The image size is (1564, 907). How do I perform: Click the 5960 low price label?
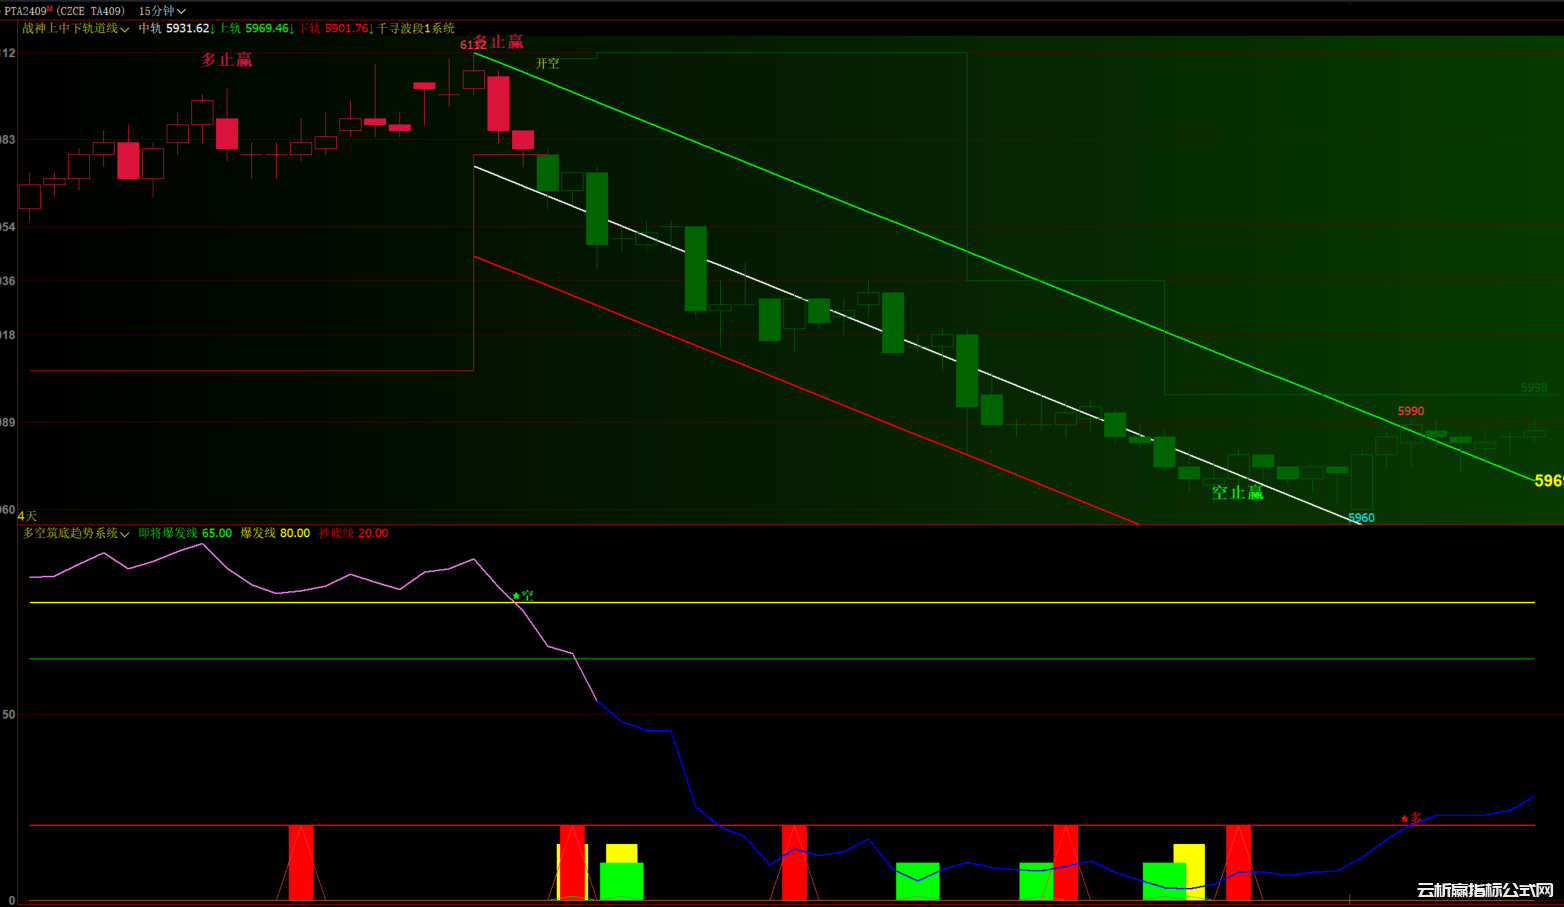pyautogui.click(x=1361, y=518)
